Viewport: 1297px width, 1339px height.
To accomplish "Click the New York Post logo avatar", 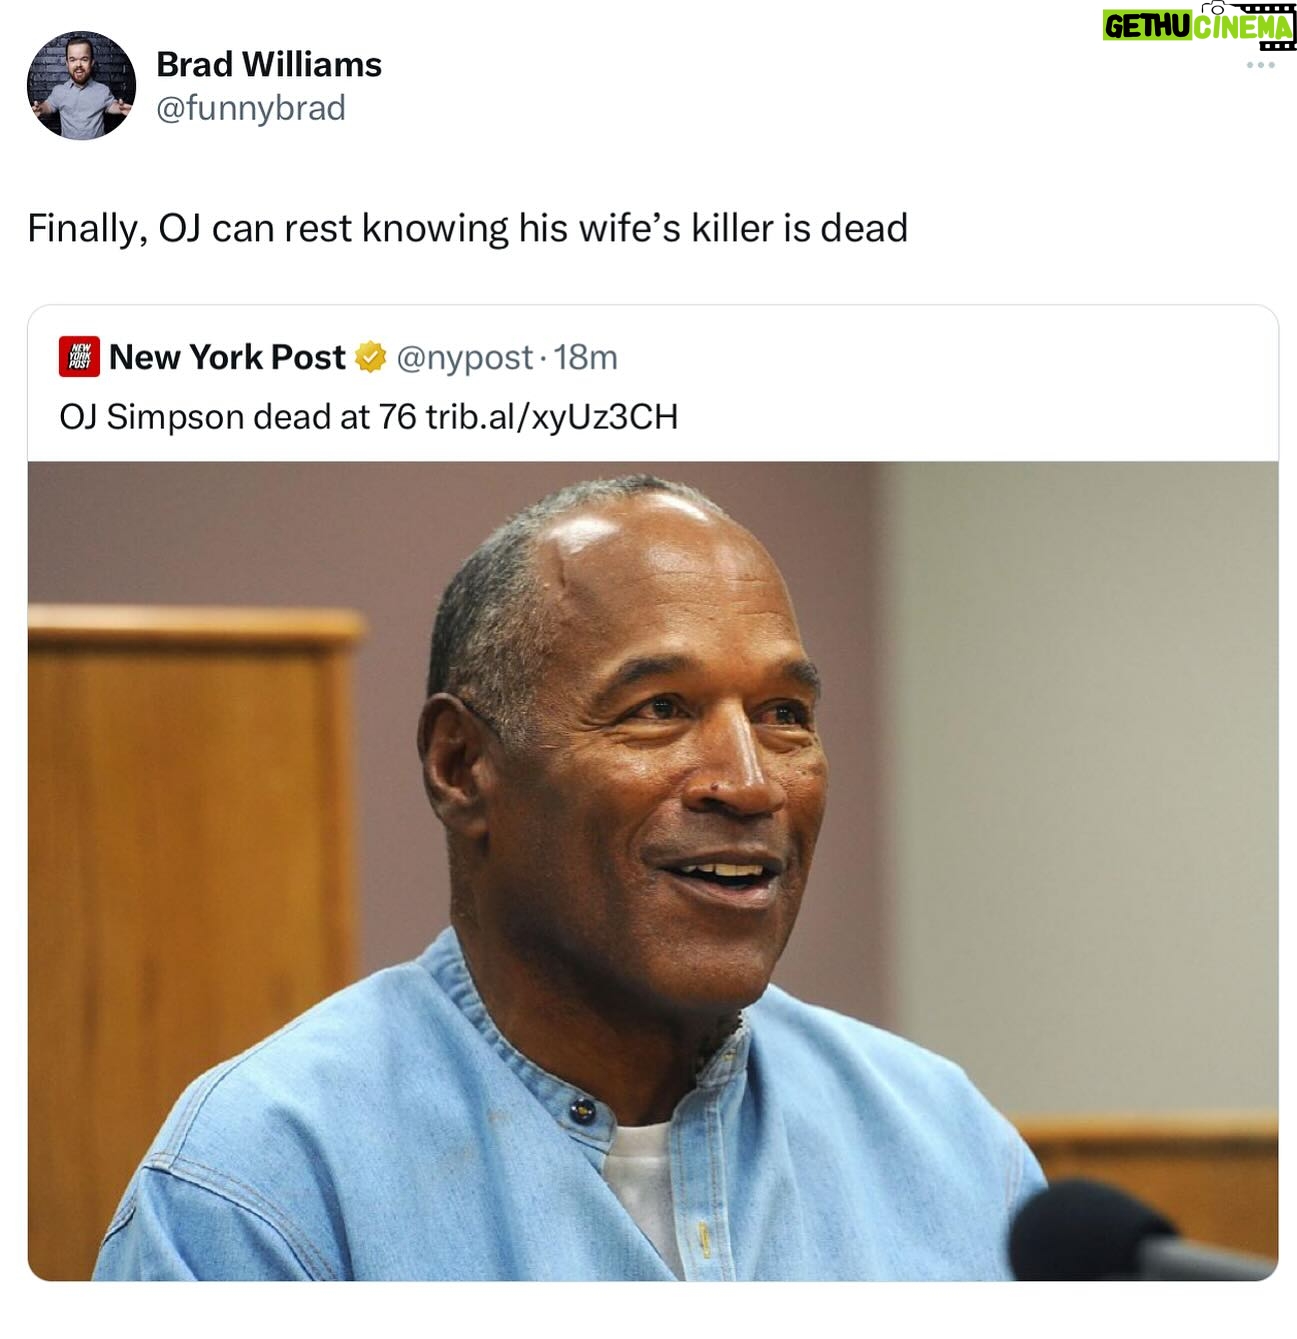I will [79, 356].
